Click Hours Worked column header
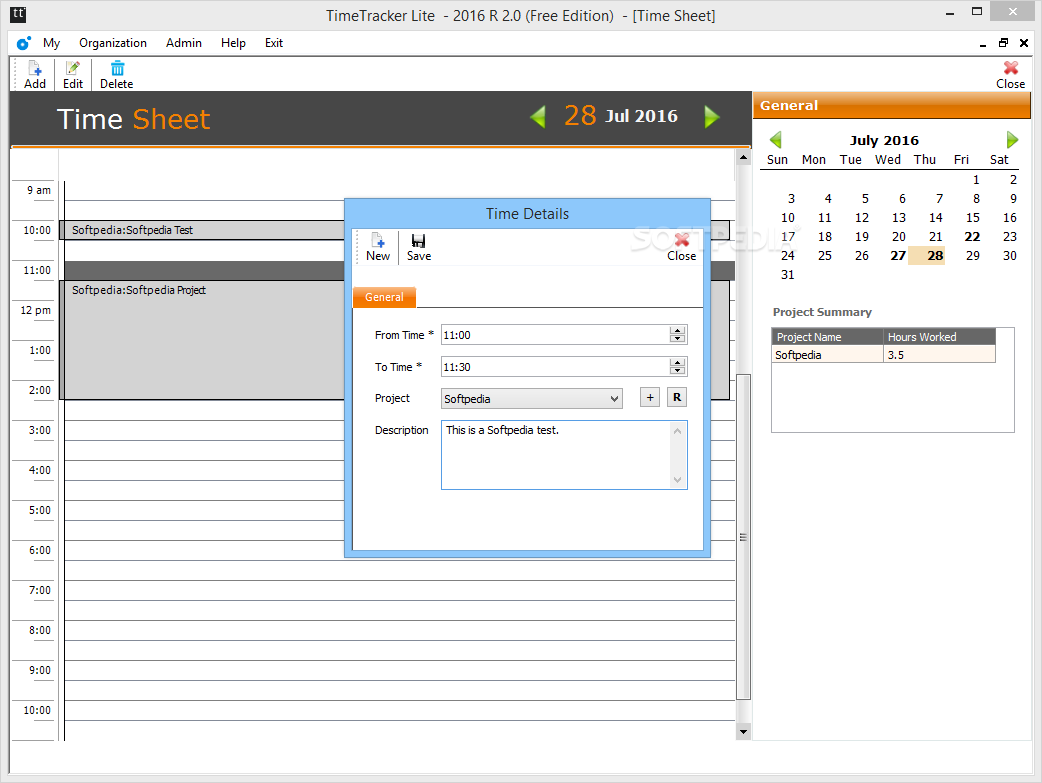The width and height of the screenshot is (1042, 783). 940,337
